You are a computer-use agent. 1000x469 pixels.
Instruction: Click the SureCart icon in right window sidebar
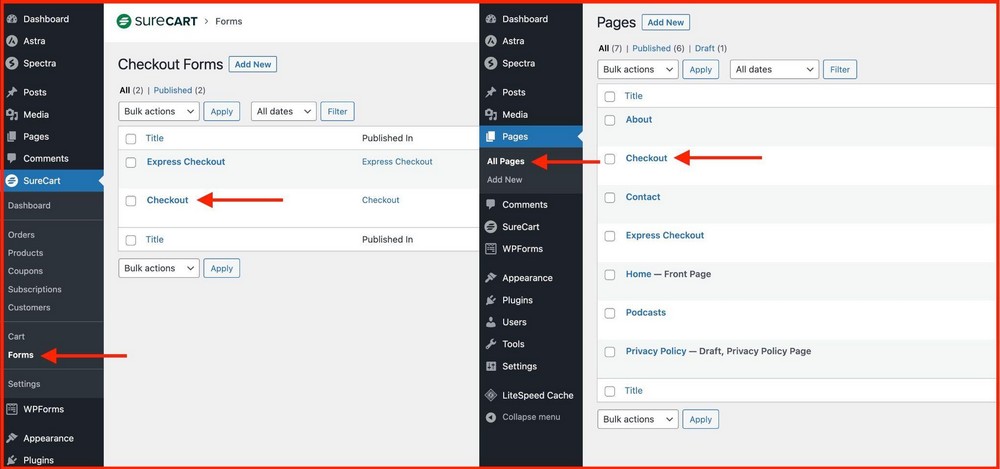point(490,227)
